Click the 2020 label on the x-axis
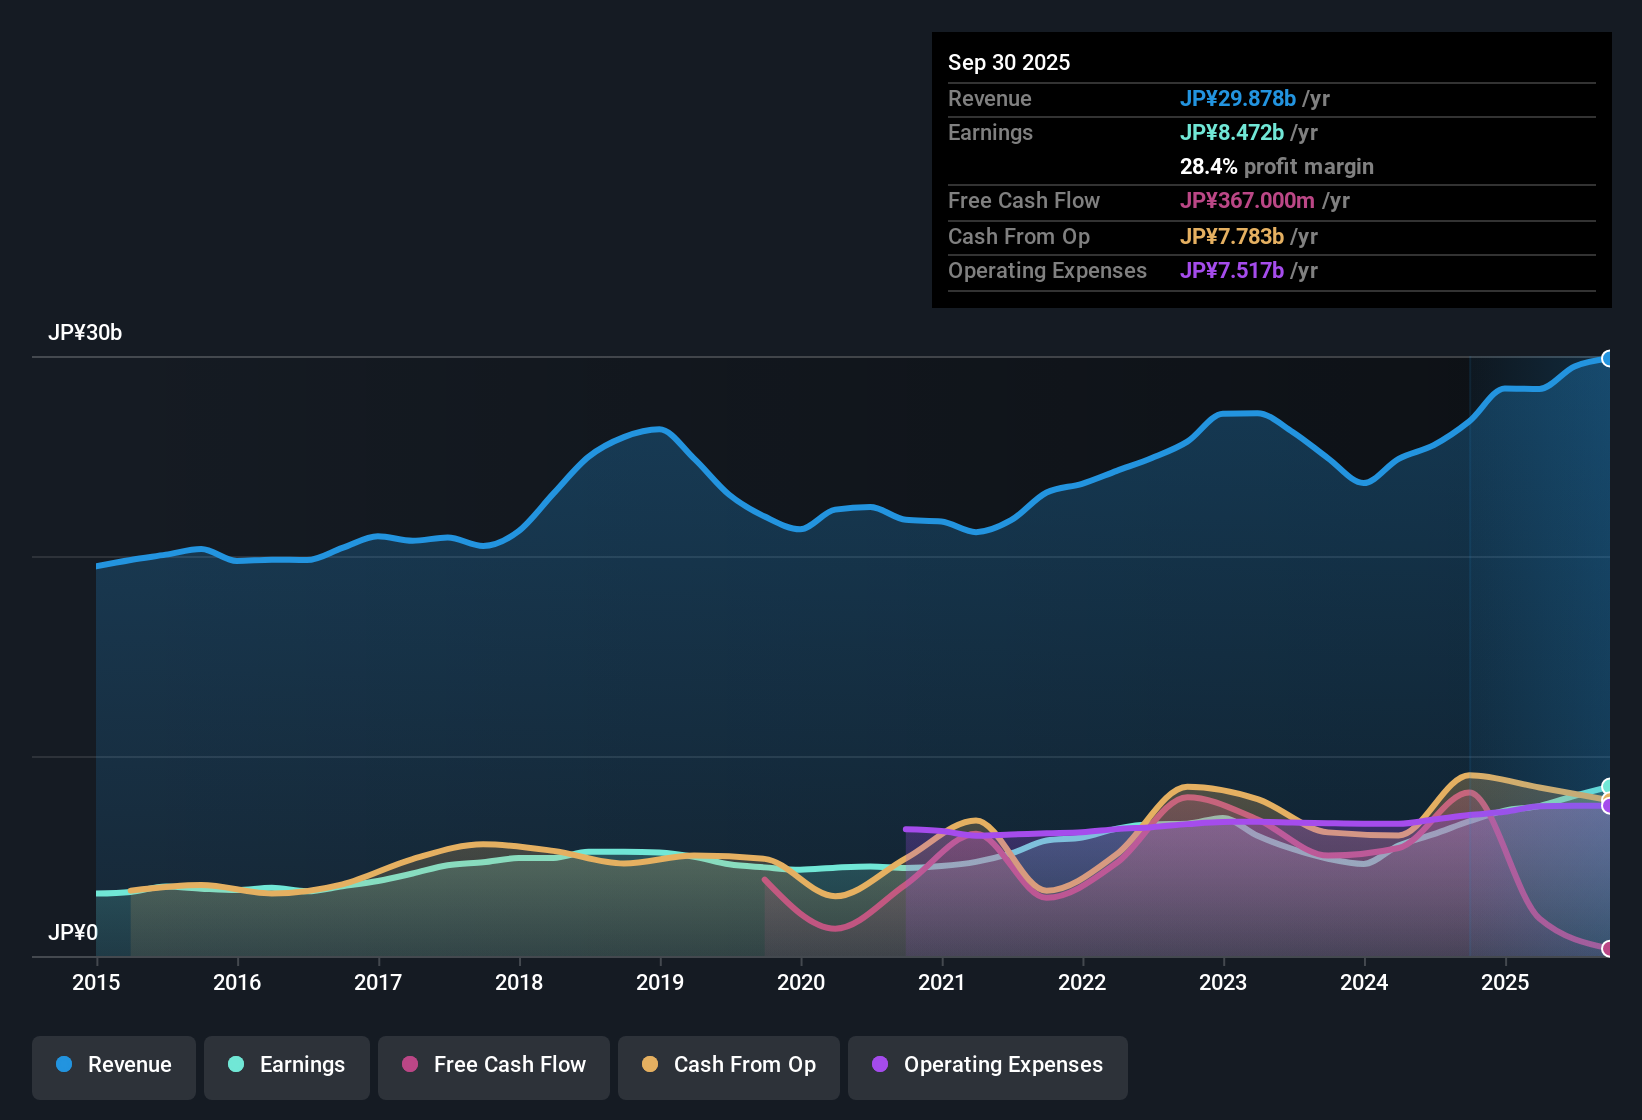This screenshot has width=1642, height=1120. [801, 983]
